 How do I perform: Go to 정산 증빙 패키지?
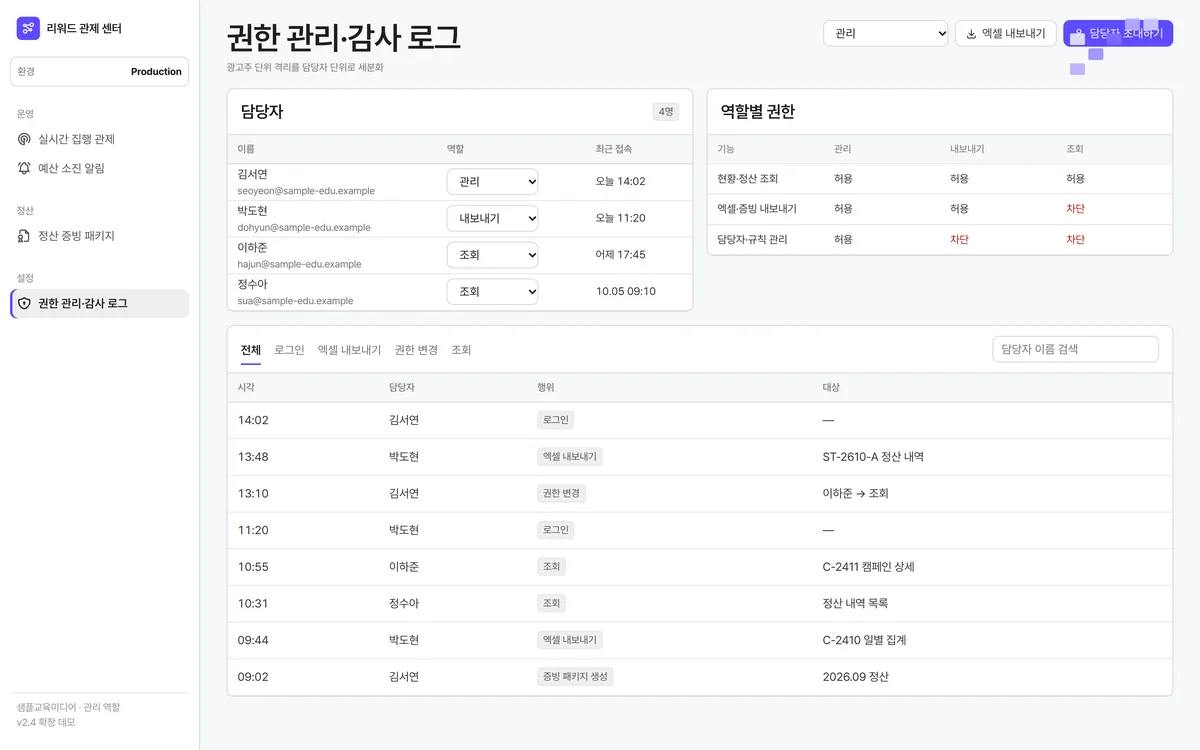99,236
